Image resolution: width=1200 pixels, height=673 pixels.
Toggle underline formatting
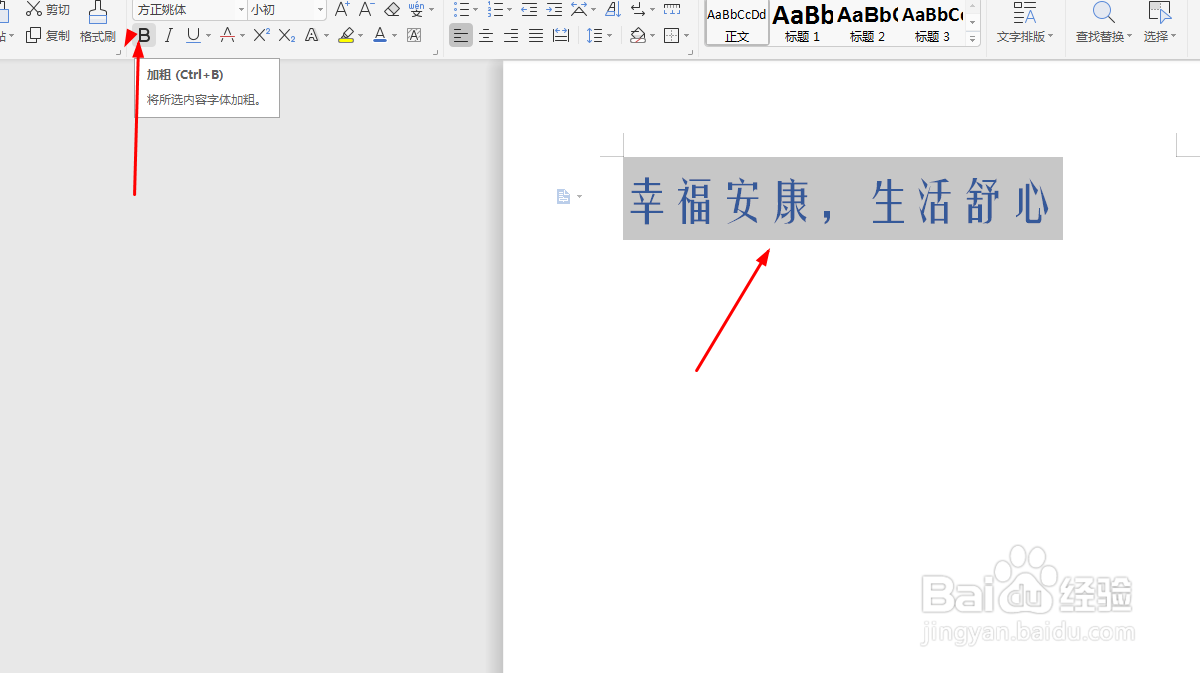[192, 35]
